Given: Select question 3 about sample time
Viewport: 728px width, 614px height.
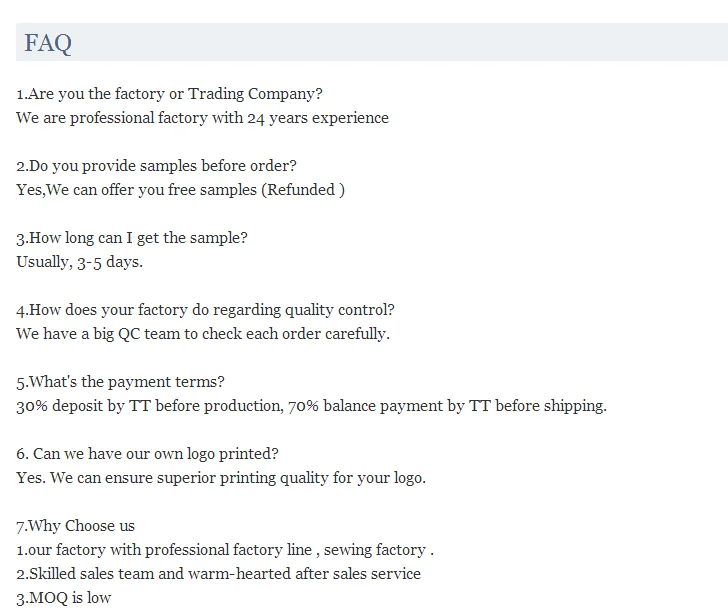Looking at the screenshot, I should tap(132, 237).
